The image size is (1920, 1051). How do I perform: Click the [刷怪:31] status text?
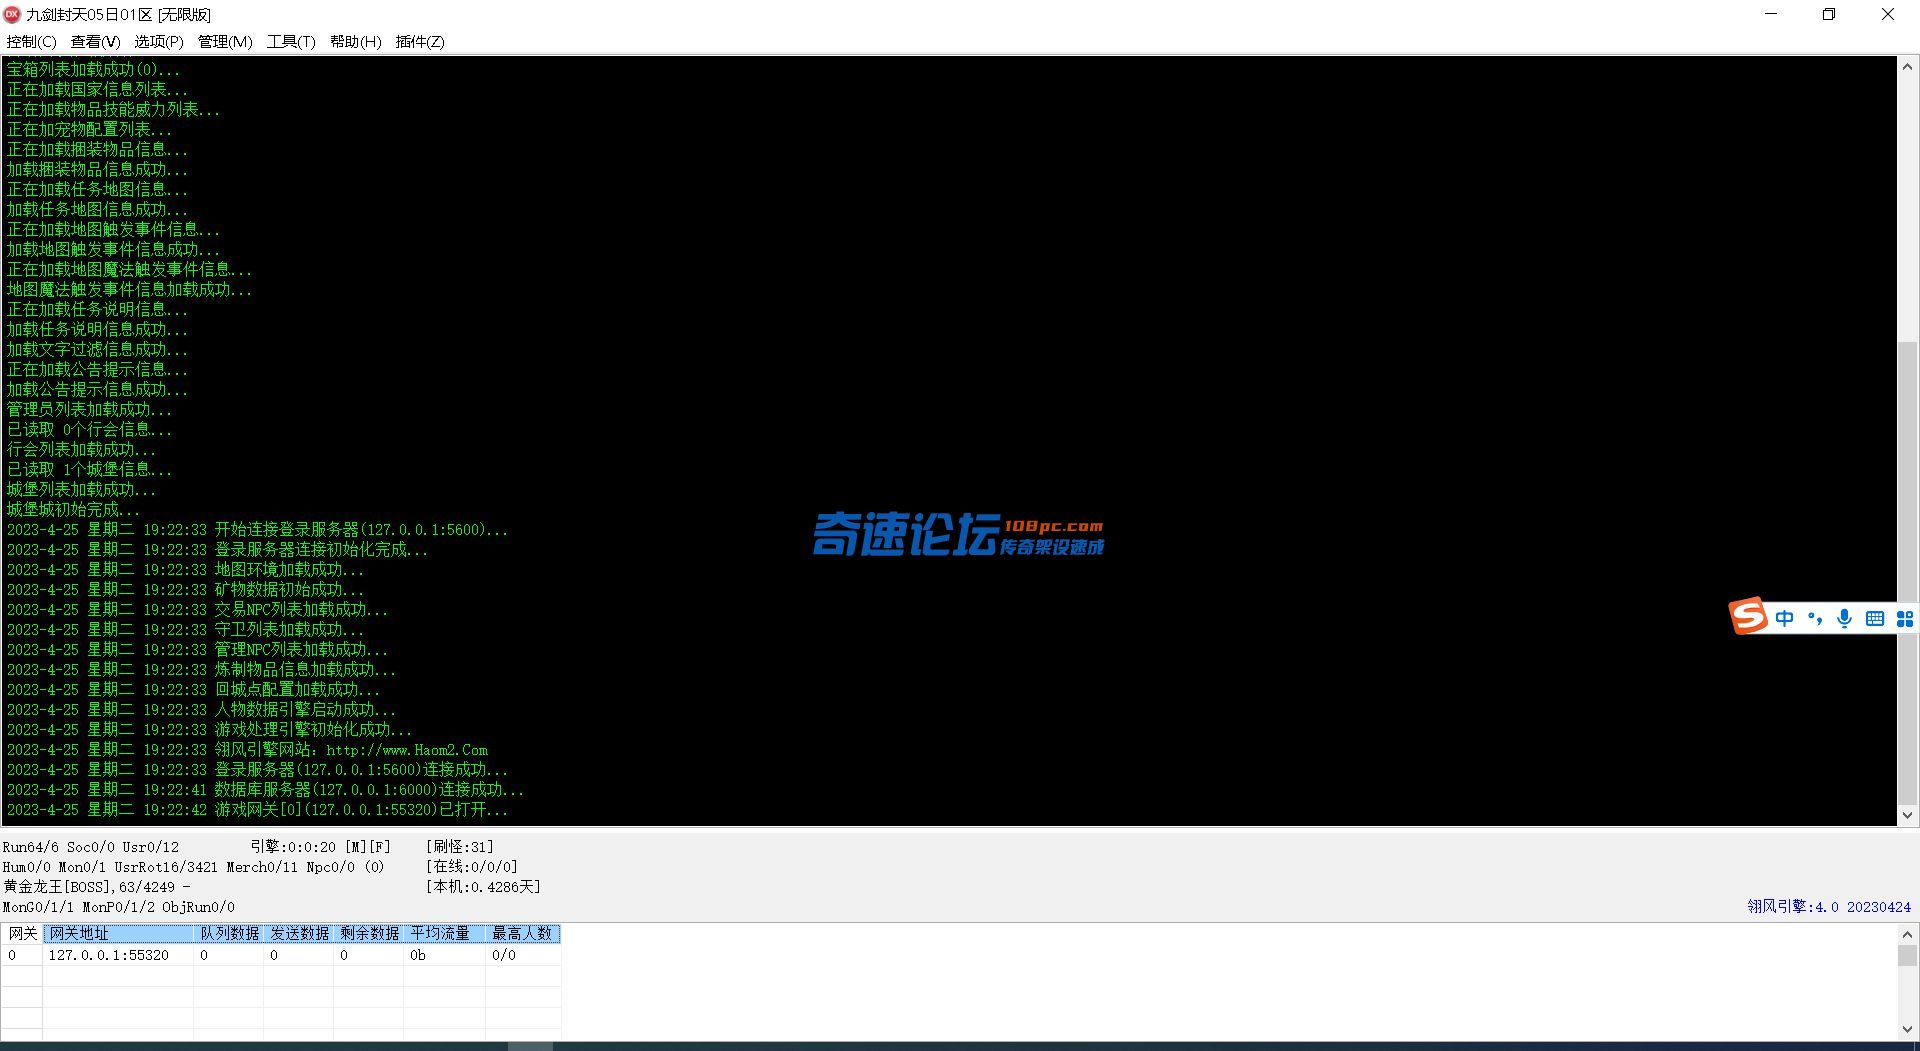(x=460, y=847)
